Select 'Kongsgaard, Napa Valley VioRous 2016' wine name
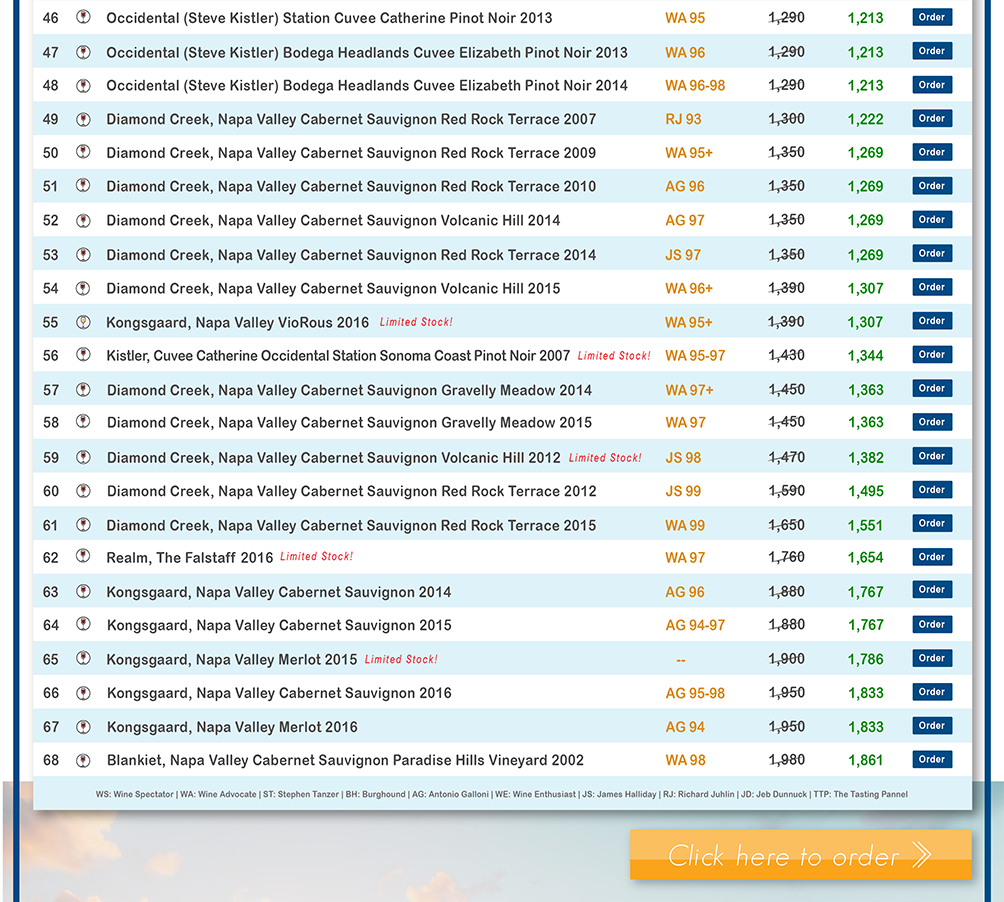This screenshot has height=902, width=1004. [x=238, y=323]
